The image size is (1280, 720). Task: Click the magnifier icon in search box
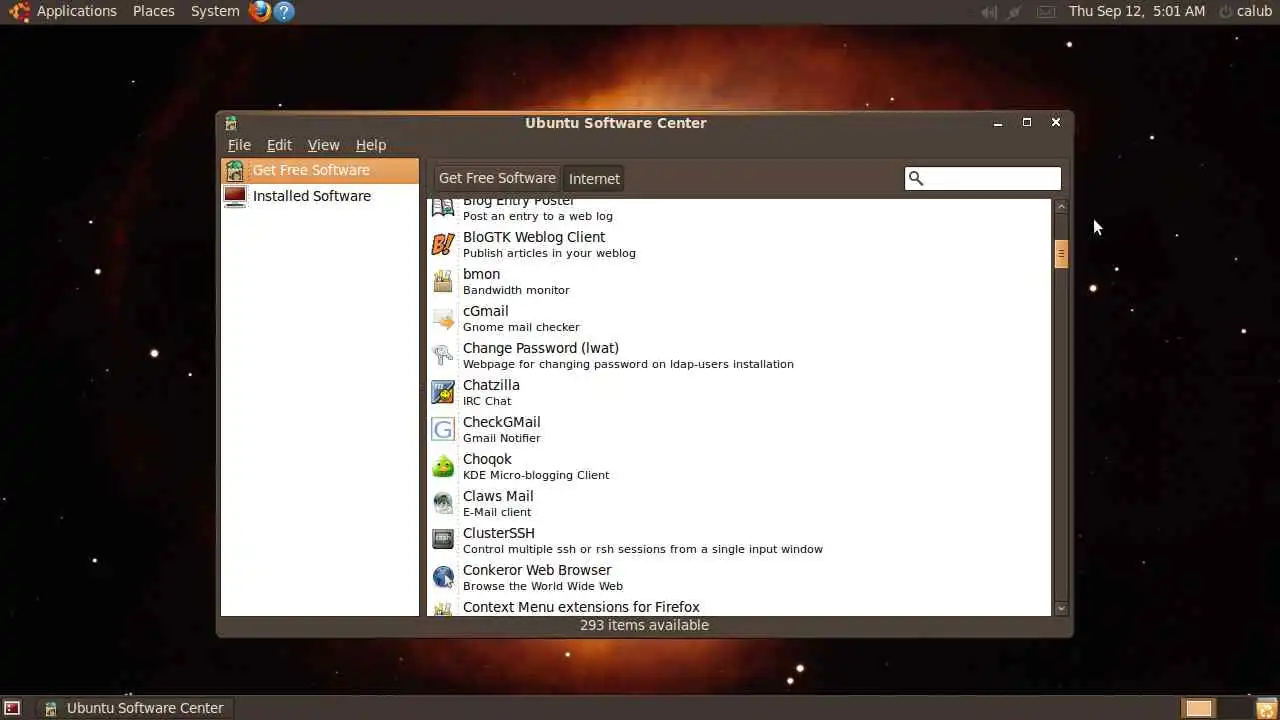[x=915, y=178]
